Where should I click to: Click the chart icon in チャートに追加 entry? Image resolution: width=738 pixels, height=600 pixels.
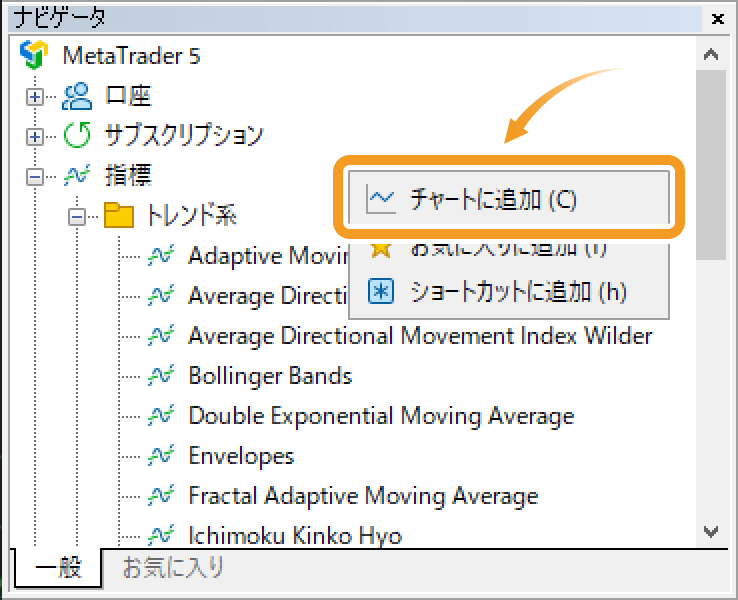380,200
